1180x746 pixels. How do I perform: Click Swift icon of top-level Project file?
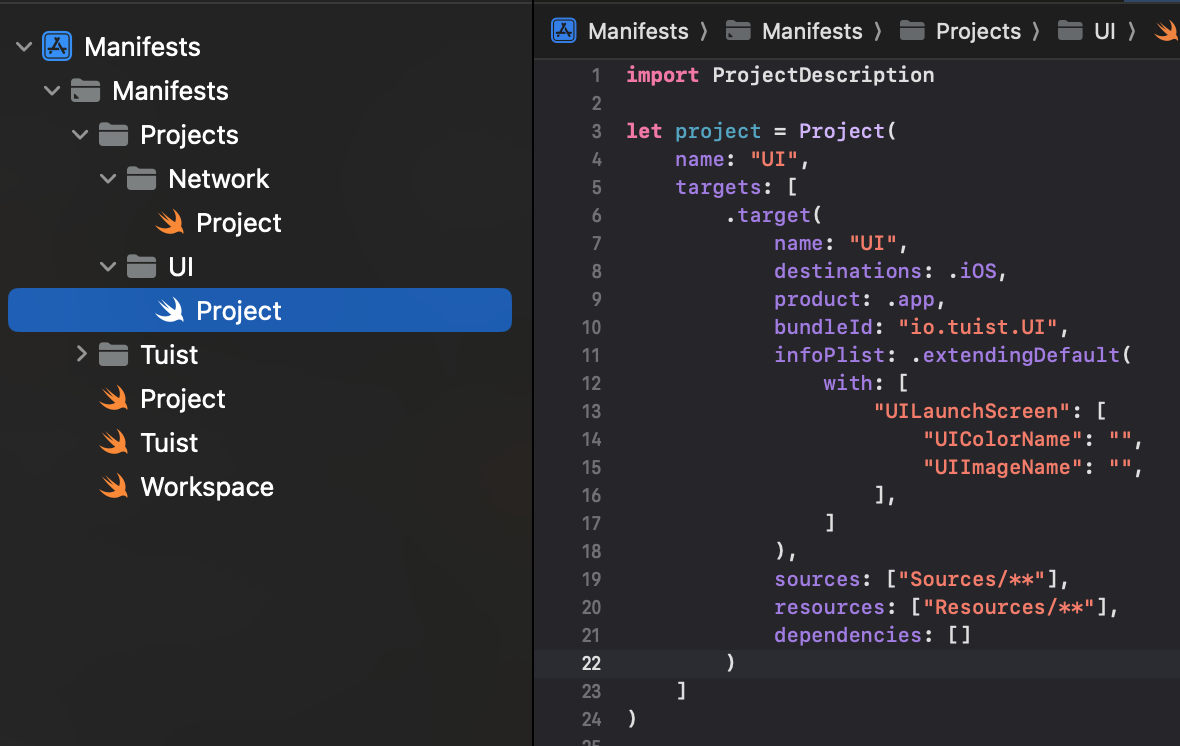tap(114, 398)
